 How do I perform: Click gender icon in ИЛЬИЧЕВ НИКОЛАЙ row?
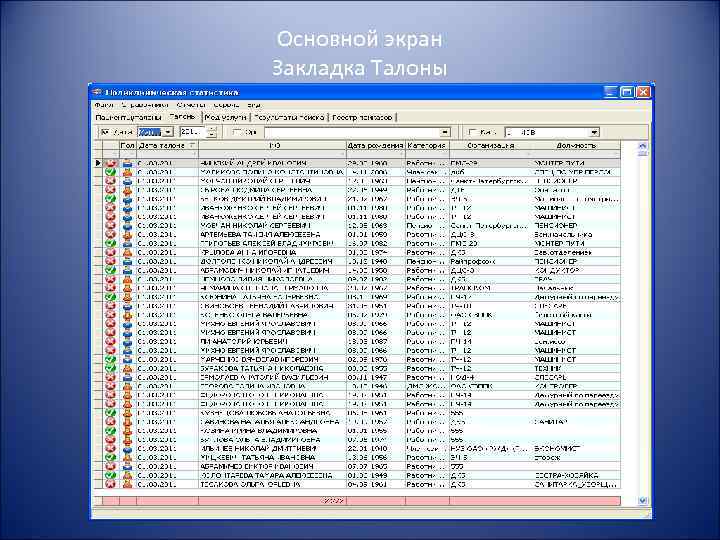click(x=127, y=449)
